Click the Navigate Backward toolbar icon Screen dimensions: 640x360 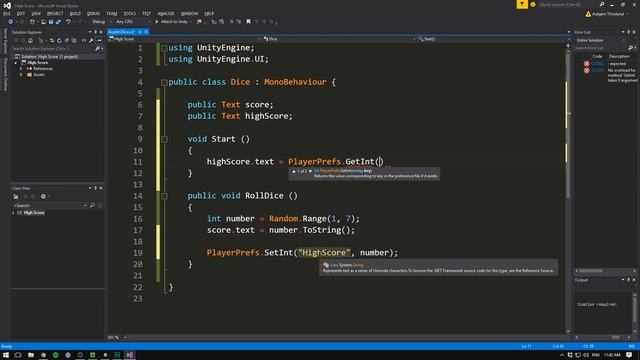[x=11, y=22]
